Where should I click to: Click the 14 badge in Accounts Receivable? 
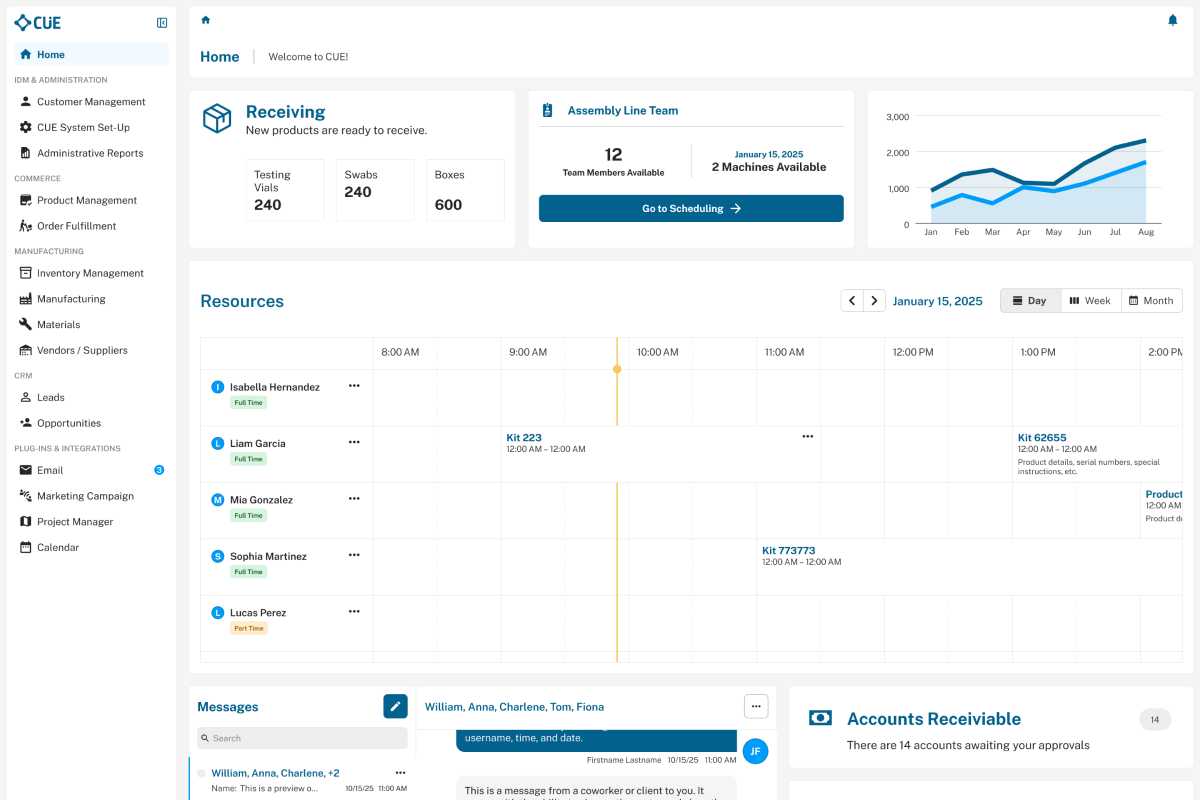click(1155, 719)
